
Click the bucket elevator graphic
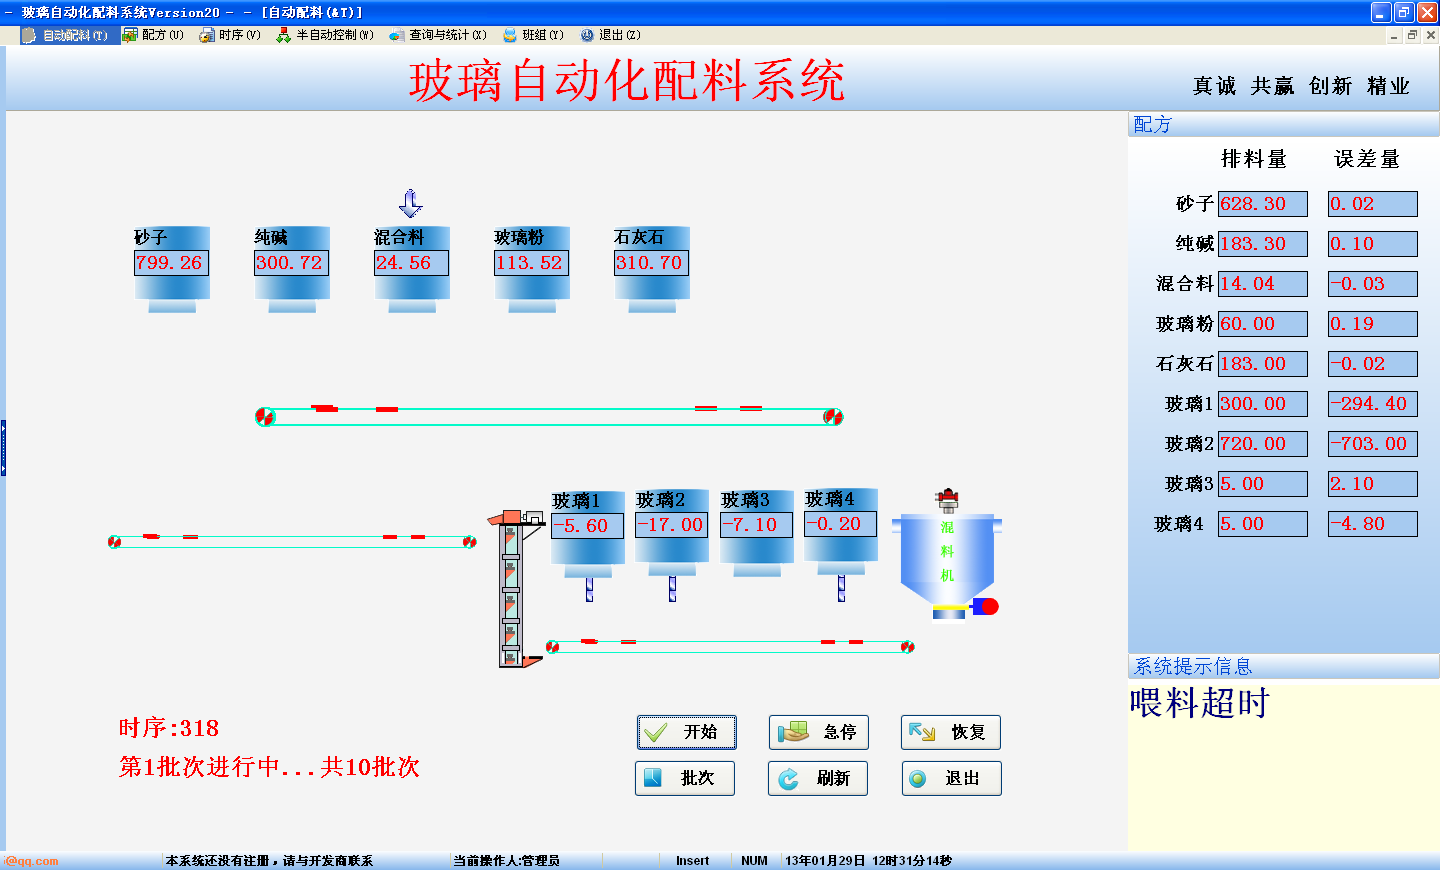coord(511,590)
